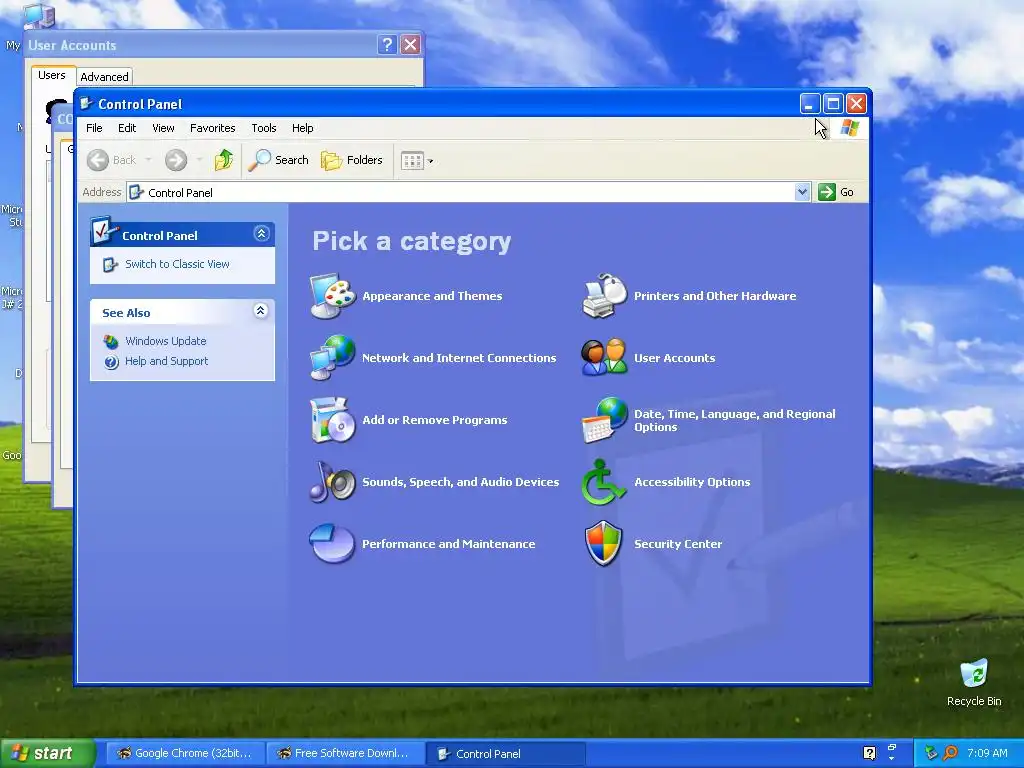Viewport: 1024px width, 768px height.
Task: Click the Help and Support link
Action: click(167, 361)
